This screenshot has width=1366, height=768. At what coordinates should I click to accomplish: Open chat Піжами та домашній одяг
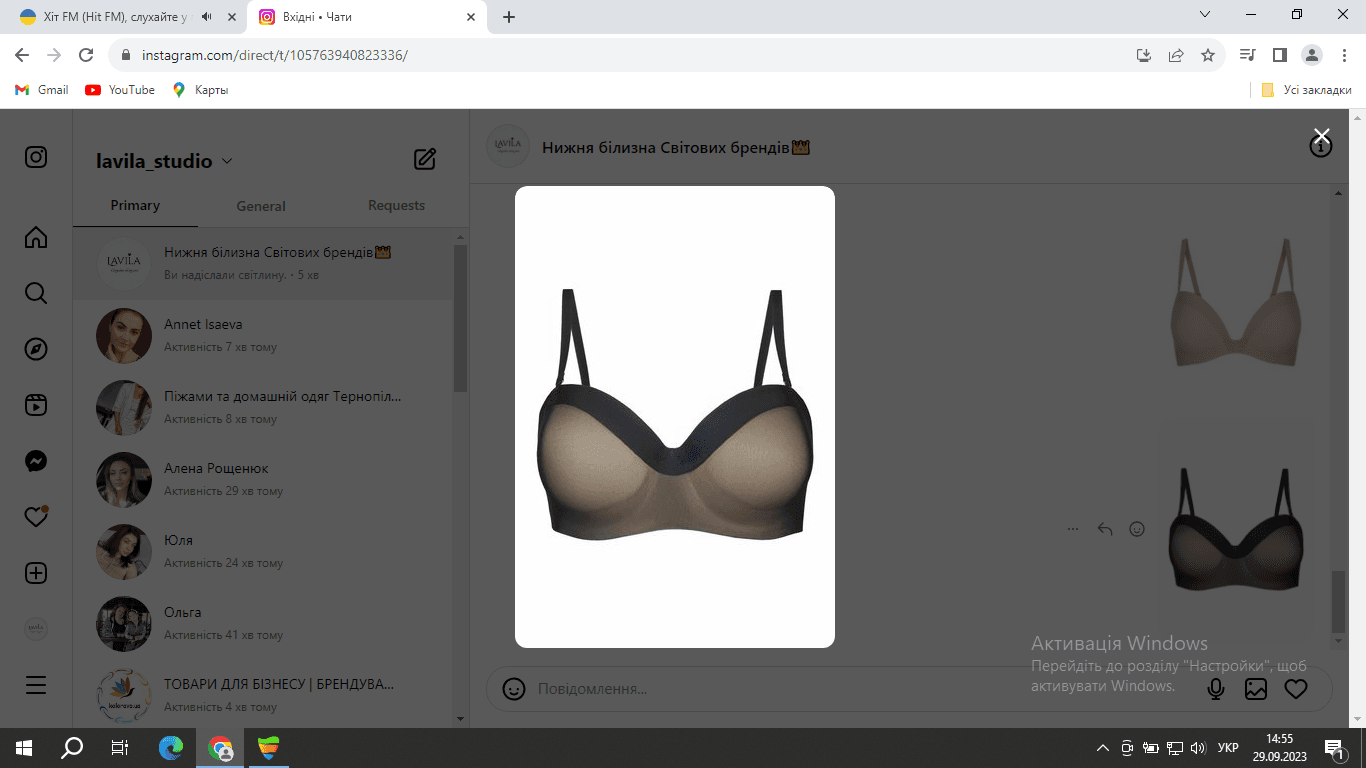pos(263,408)
